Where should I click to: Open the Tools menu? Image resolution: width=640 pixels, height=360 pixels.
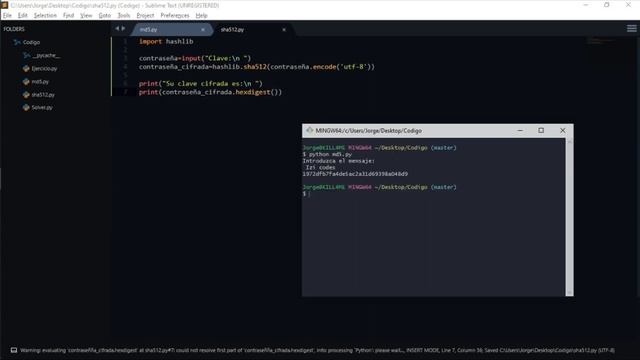tap(124, 16)
